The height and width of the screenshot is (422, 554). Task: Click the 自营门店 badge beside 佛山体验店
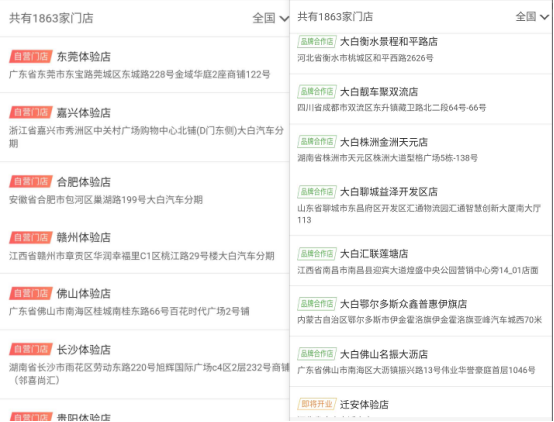(x=31, y=293)
